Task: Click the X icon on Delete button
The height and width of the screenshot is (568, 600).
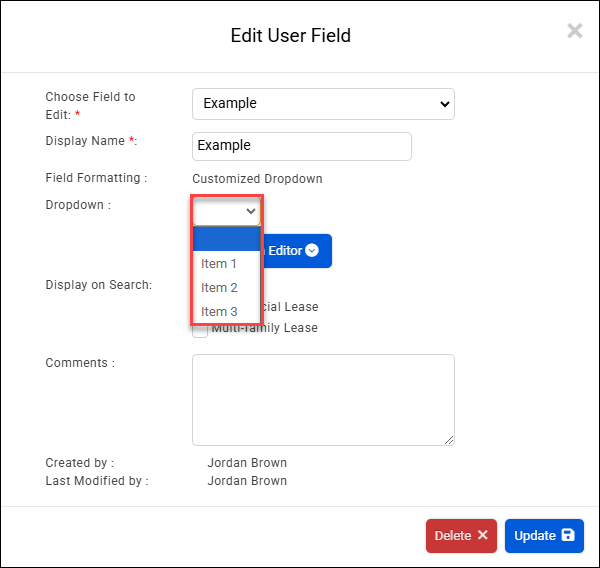Action: [x=483, y=535]
